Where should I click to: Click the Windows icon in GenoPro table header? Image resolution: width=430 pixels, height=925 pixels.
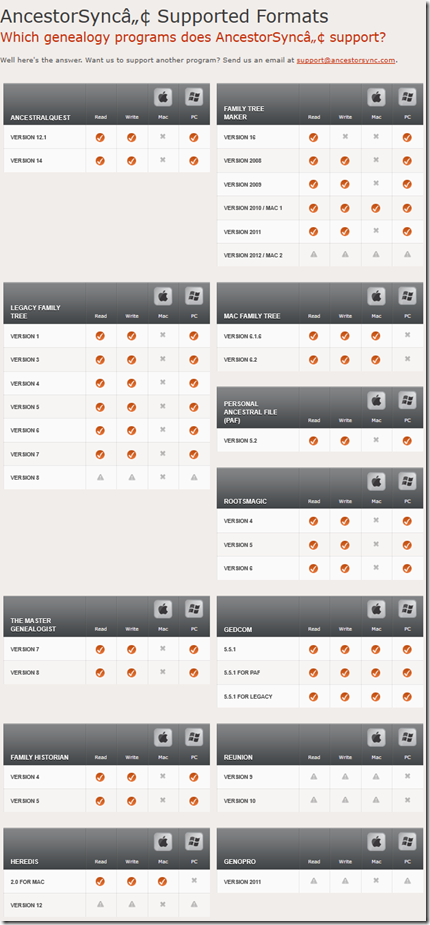pos(407,841)
